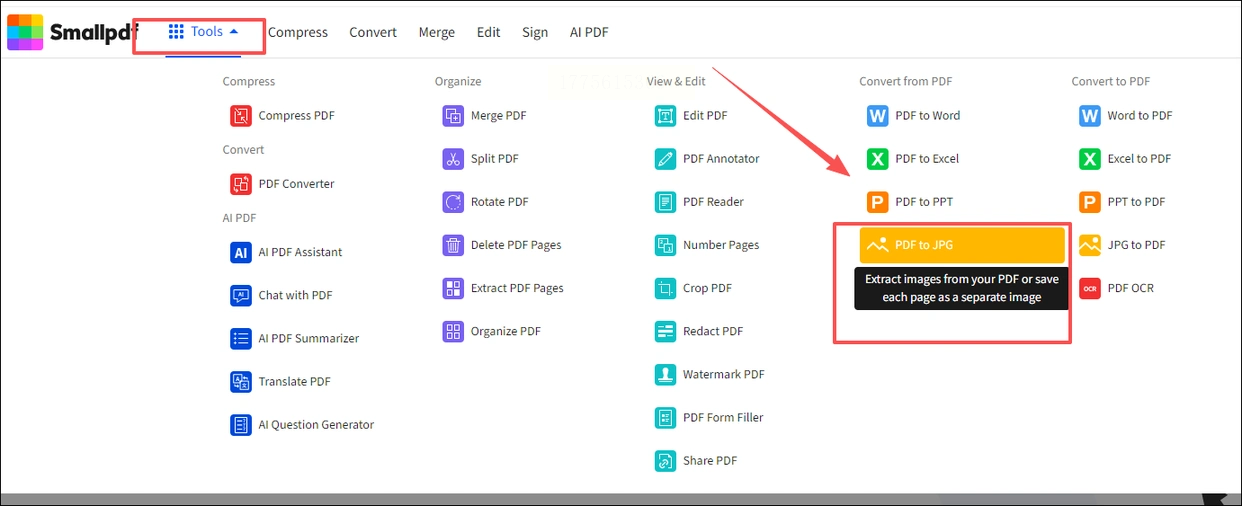Collapse the Tools dropdown menu
Screen dimensions: 1242x506
click(204, 32)
